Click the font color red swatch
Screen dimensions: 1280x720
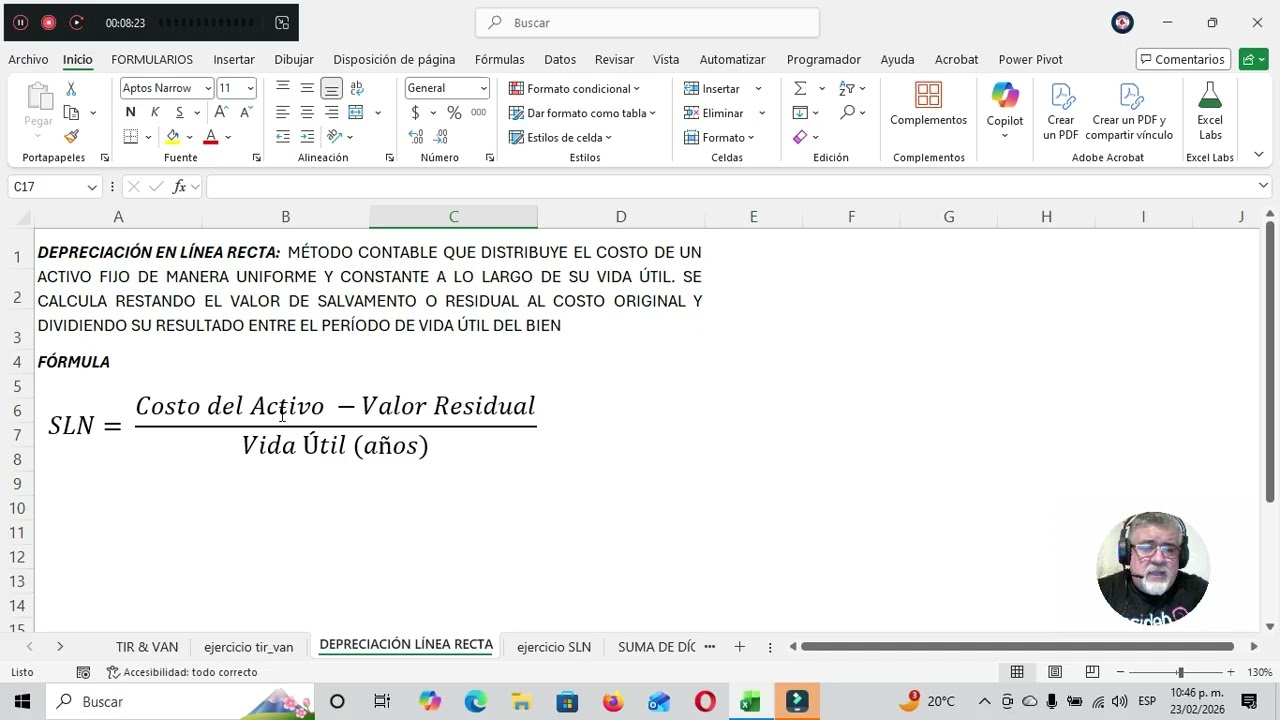[210, 137]
